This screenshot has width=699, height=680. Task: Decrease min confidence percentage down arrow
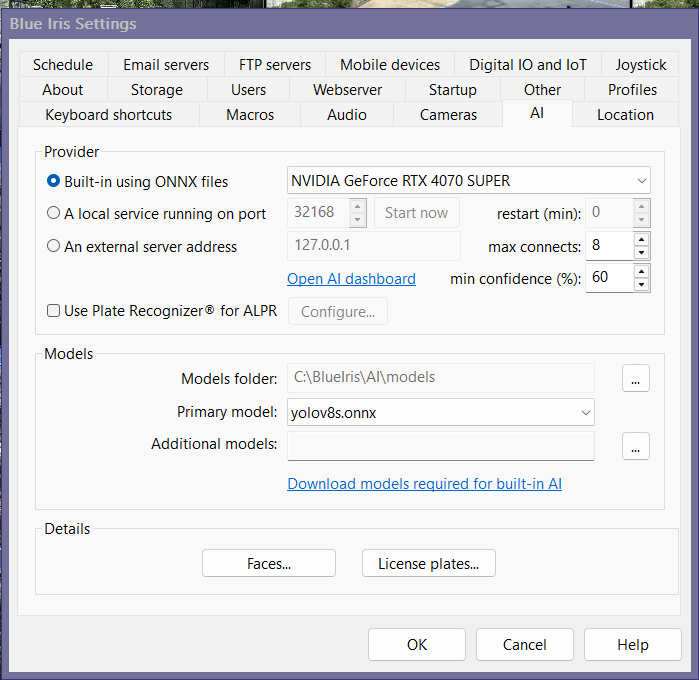[x=641, y=285]
